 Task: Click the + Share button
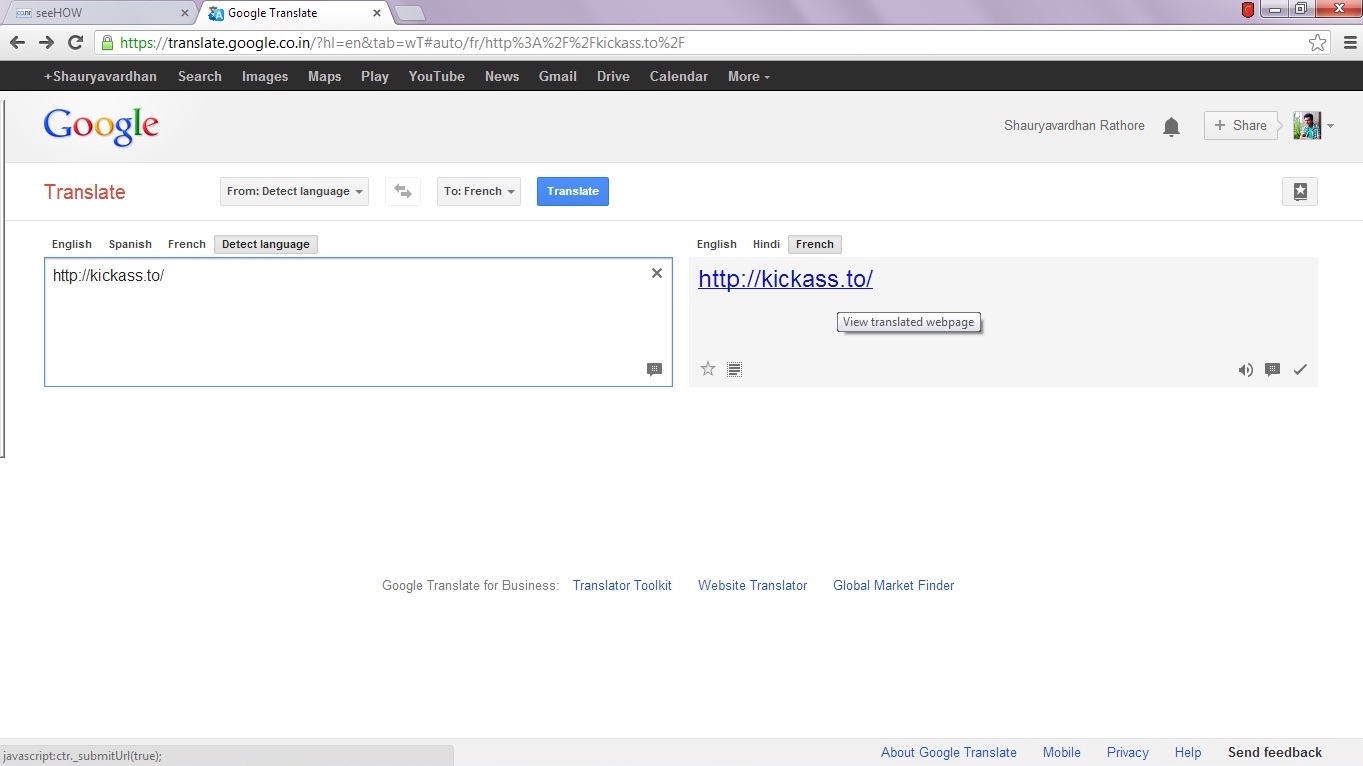click(x=1241, y=125)
